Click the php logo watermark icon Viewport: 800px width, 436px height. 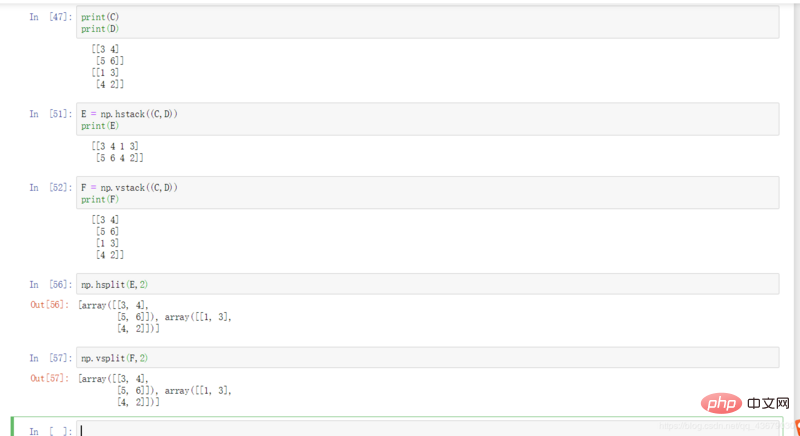721,403
